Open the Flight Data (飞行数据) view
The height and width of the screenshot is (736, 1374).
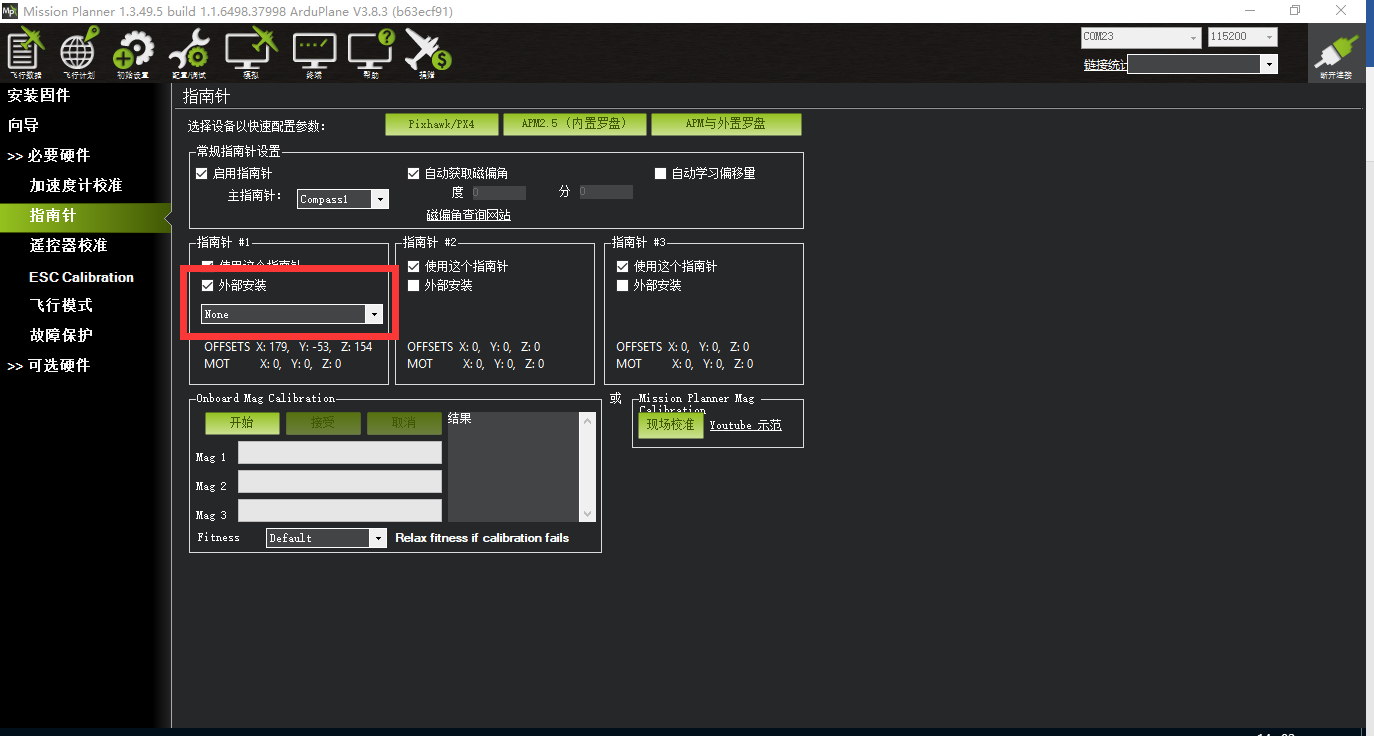[x=26, y=52]
